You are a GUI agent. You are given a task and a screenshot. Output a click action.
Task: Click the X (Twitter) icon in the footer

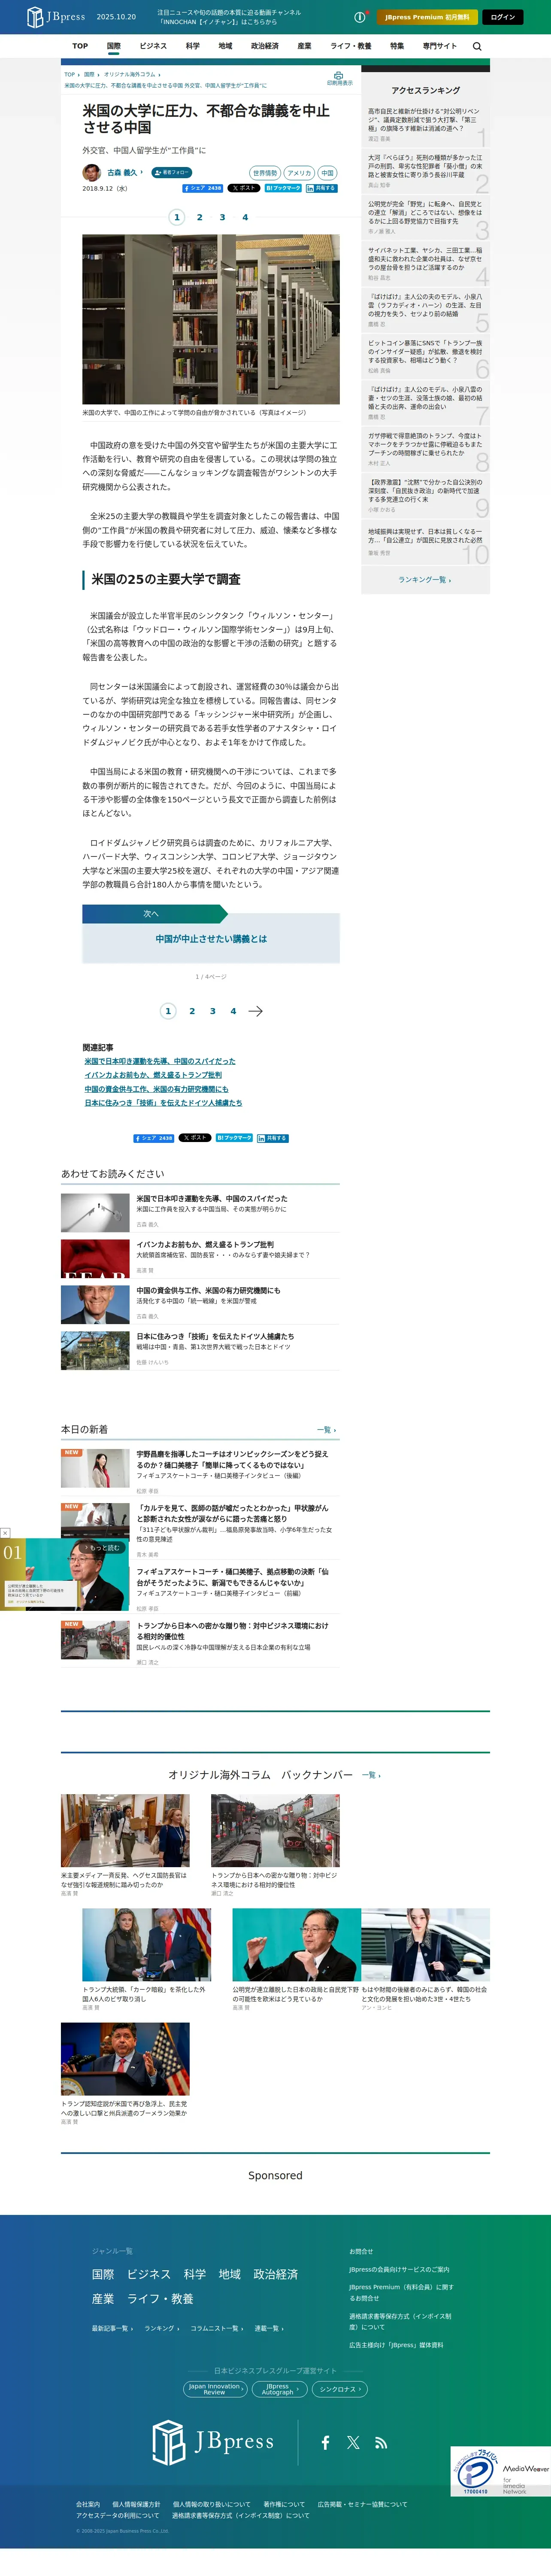353,2442
